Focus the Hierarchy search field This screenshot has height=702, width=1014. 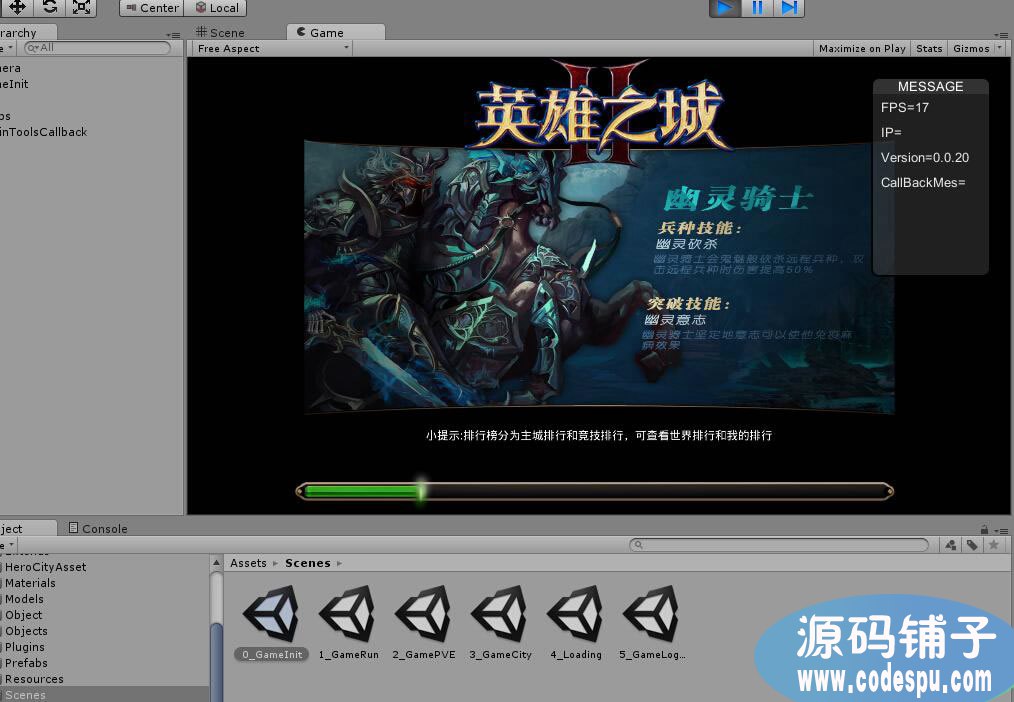click(97, 48)
